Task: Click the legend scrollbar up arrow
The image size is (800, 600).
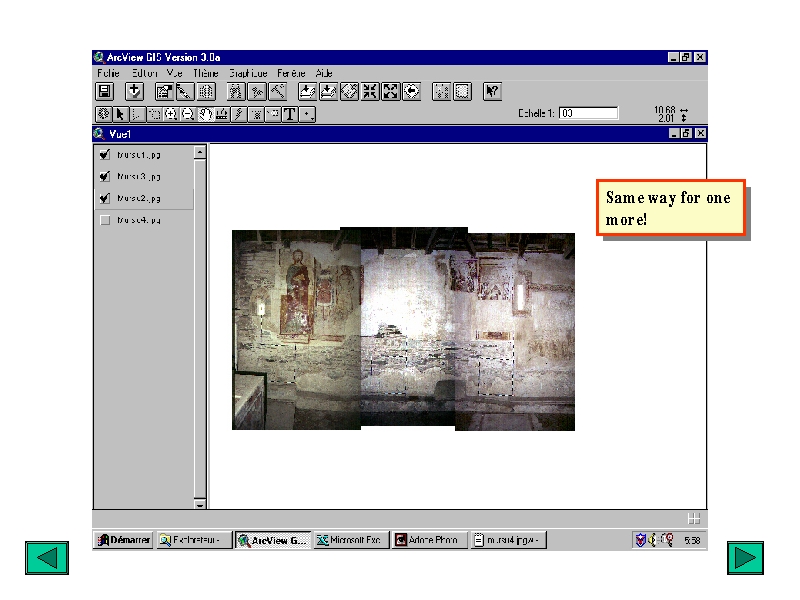Action: click(x=200, y=152)
